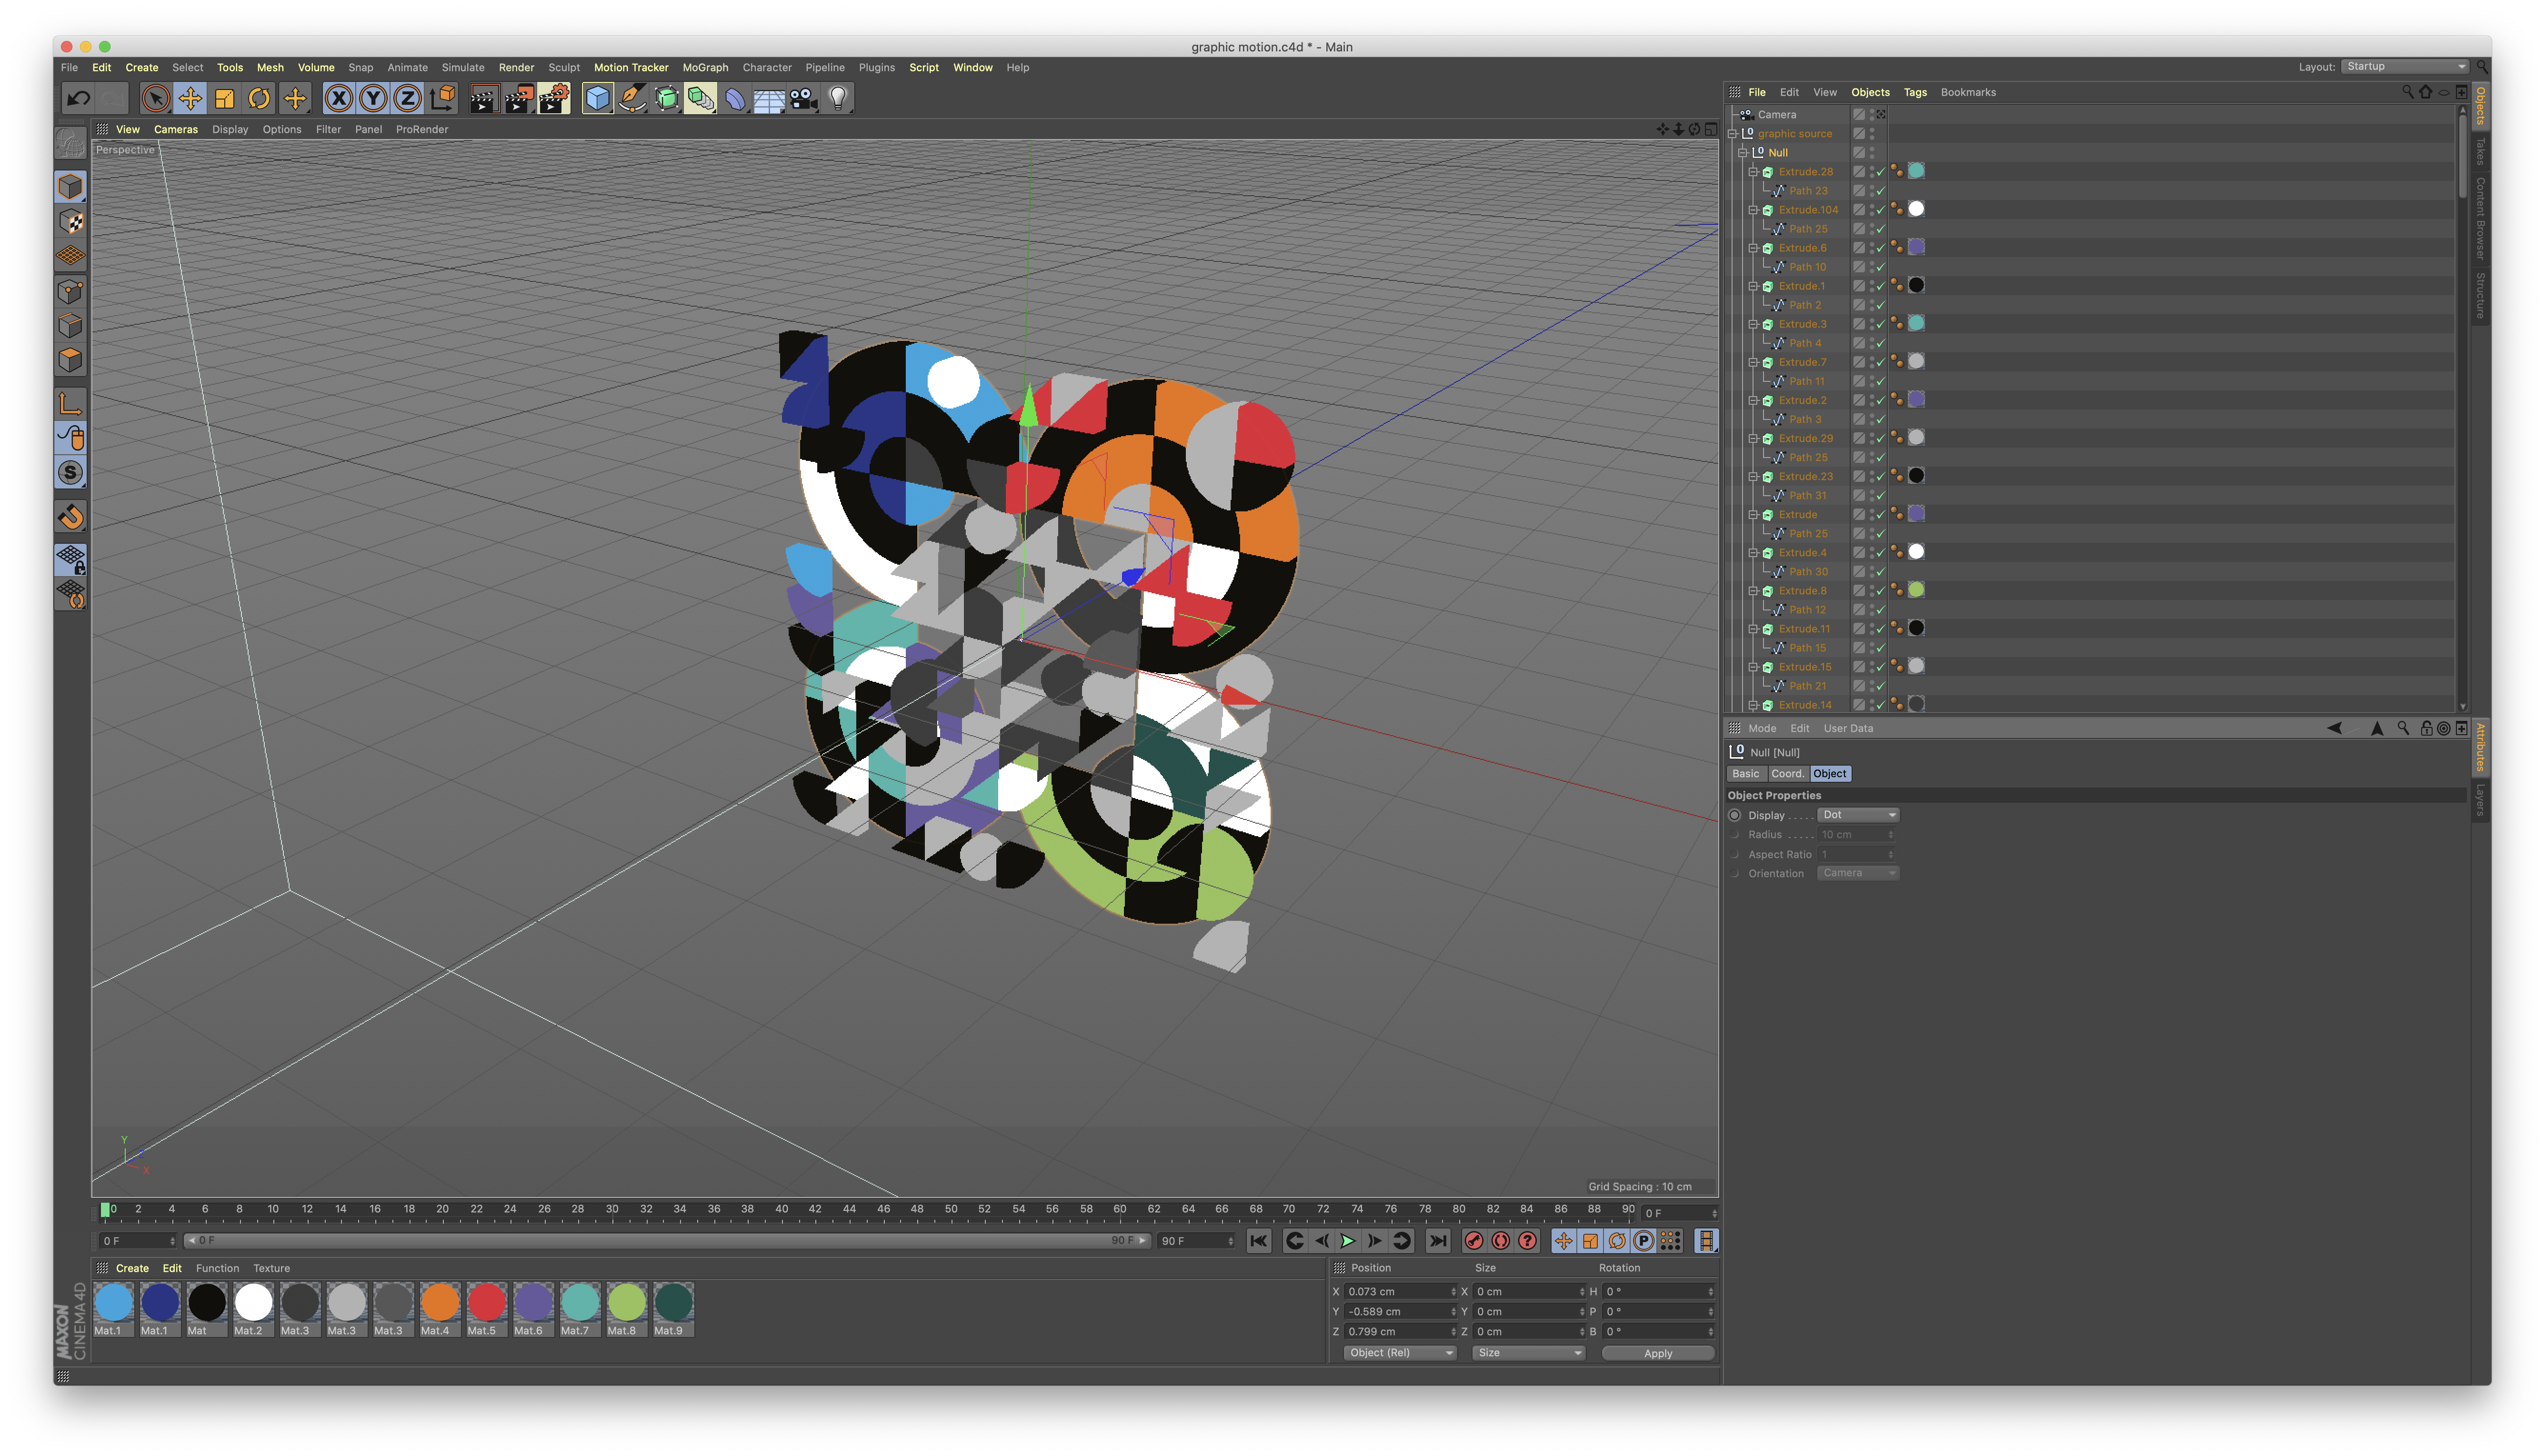The height and width of the screenshot is (1456, 2545).
Task: Select the Spline Pen tool
Action: coord(632,98)
